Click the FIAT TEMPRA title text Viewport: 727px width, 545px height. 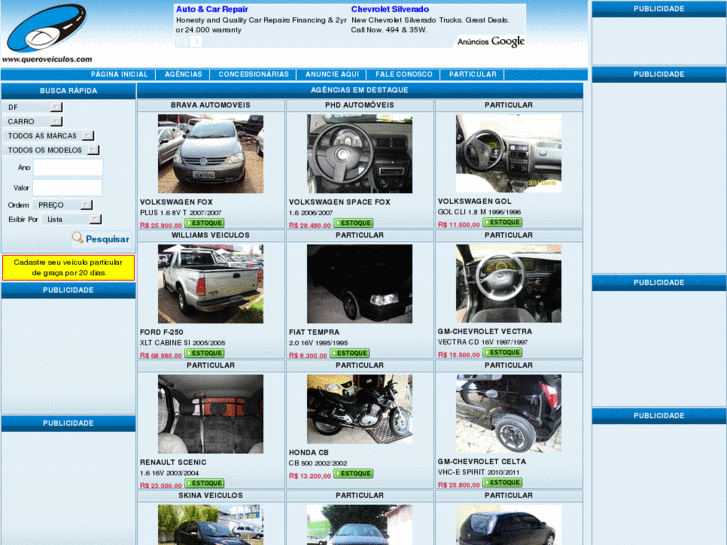314,332
